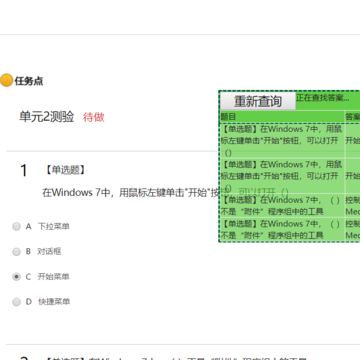Click the 重新查询 button
Image resolution: width=360 pixels, height=360 pixels.
pos(258,101)
